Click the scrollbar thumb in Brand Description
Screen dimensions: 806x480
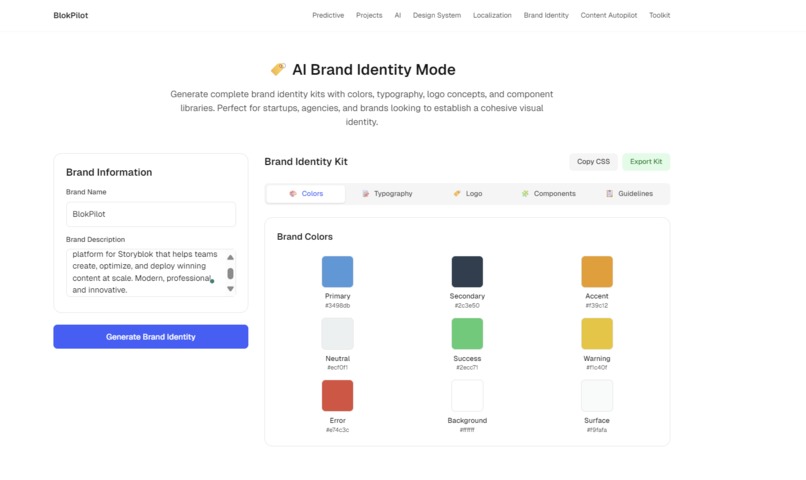pyautogui.click(x=230, y=273)
